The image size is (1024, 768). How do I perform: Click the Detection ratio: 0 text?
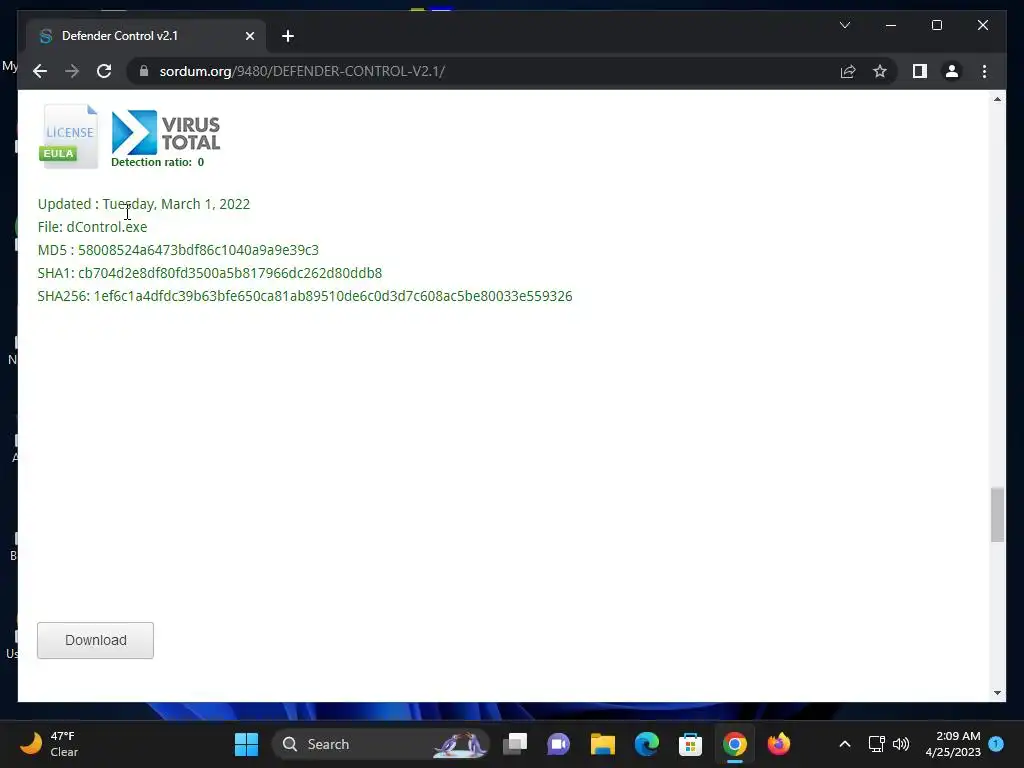point(157,162)
